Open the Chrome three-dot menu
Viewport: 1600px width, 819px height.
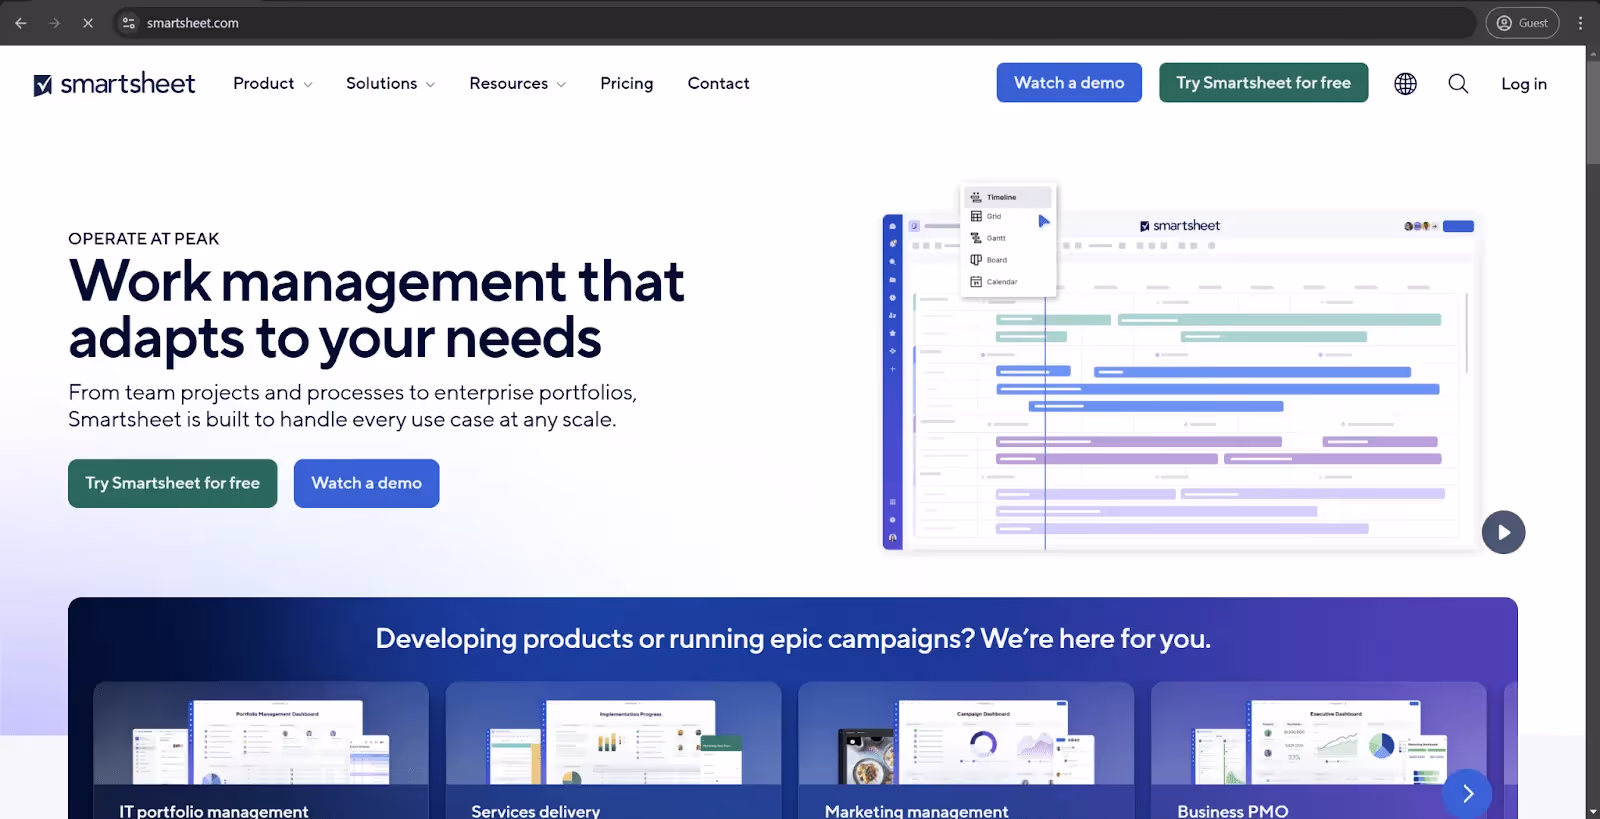(1581, 23)
